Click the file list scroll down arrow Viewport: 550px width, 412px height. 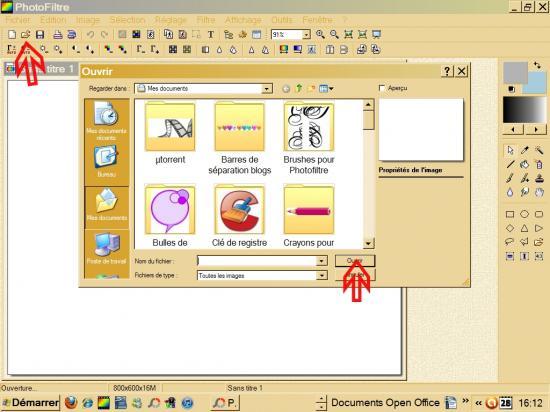[x=368, y=243]
